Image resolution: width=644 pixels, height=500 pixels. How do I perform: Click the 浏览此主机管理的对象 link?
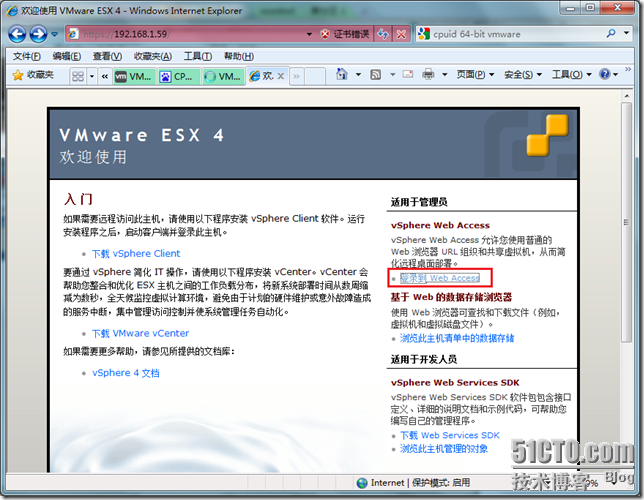[444, 449]
